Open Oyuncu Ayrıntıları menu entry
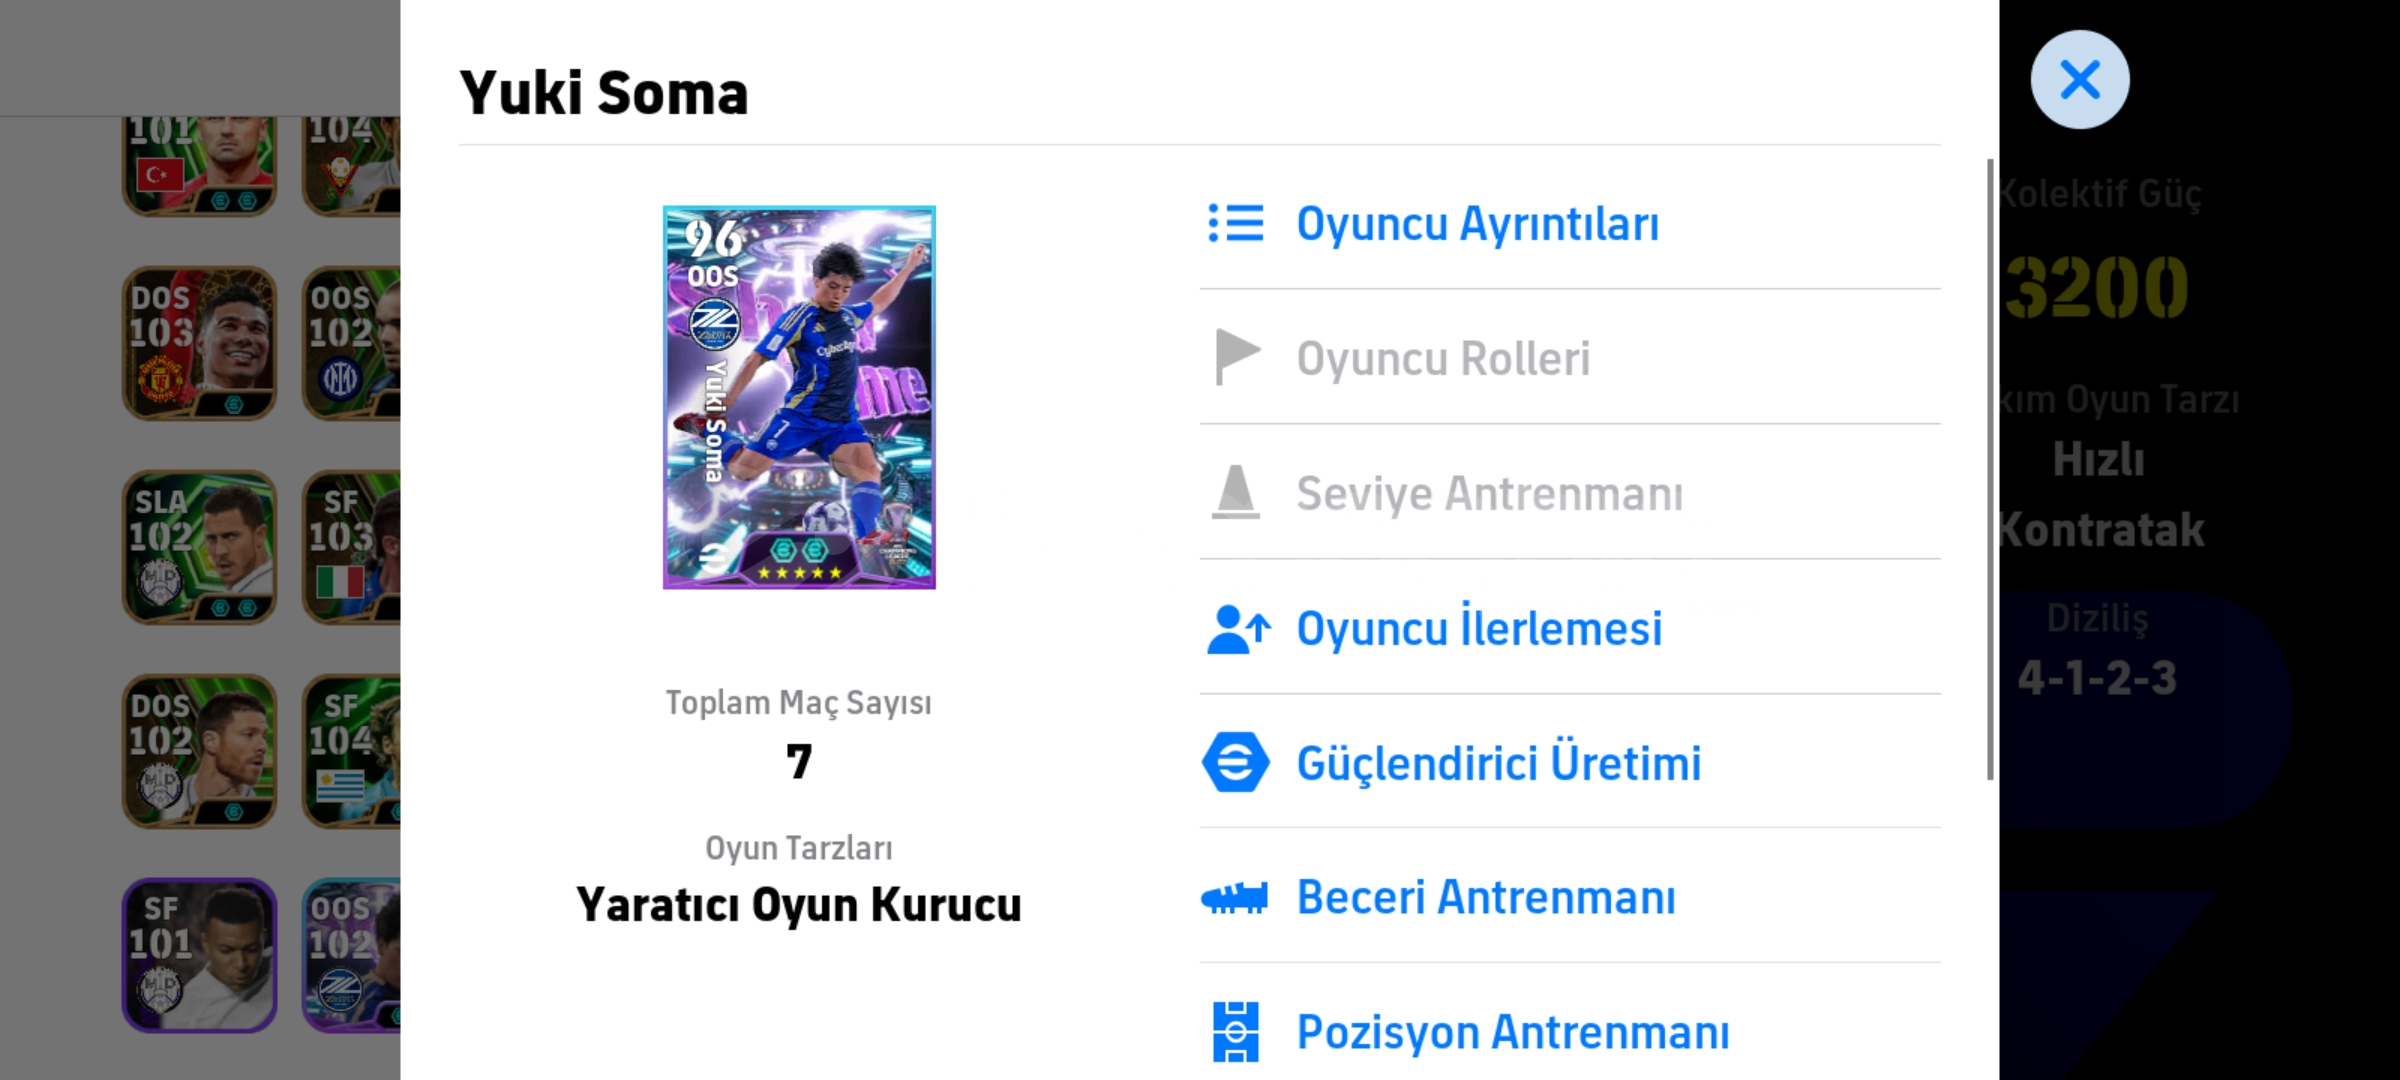This screenshot has width=2400, height=1080. pos(1477,224)
